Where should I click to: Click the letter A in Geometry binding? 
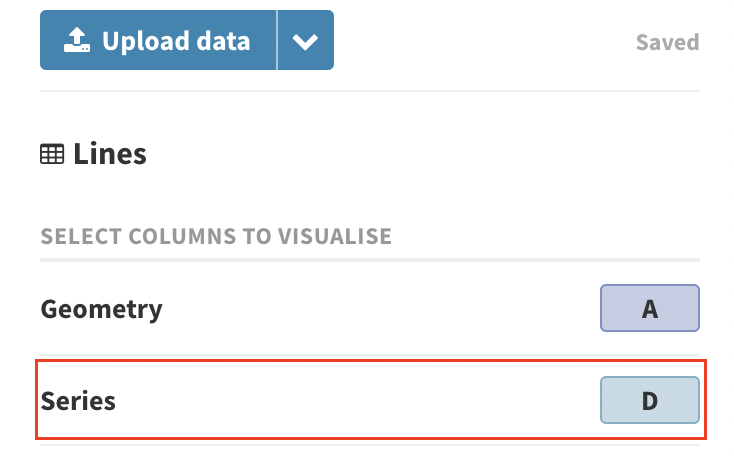(650, 309)
